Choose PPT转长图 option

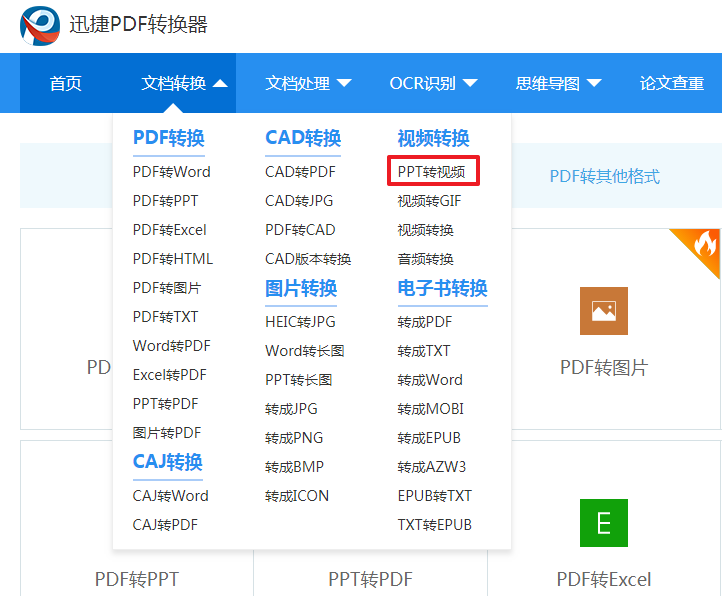tap(298, 380)
